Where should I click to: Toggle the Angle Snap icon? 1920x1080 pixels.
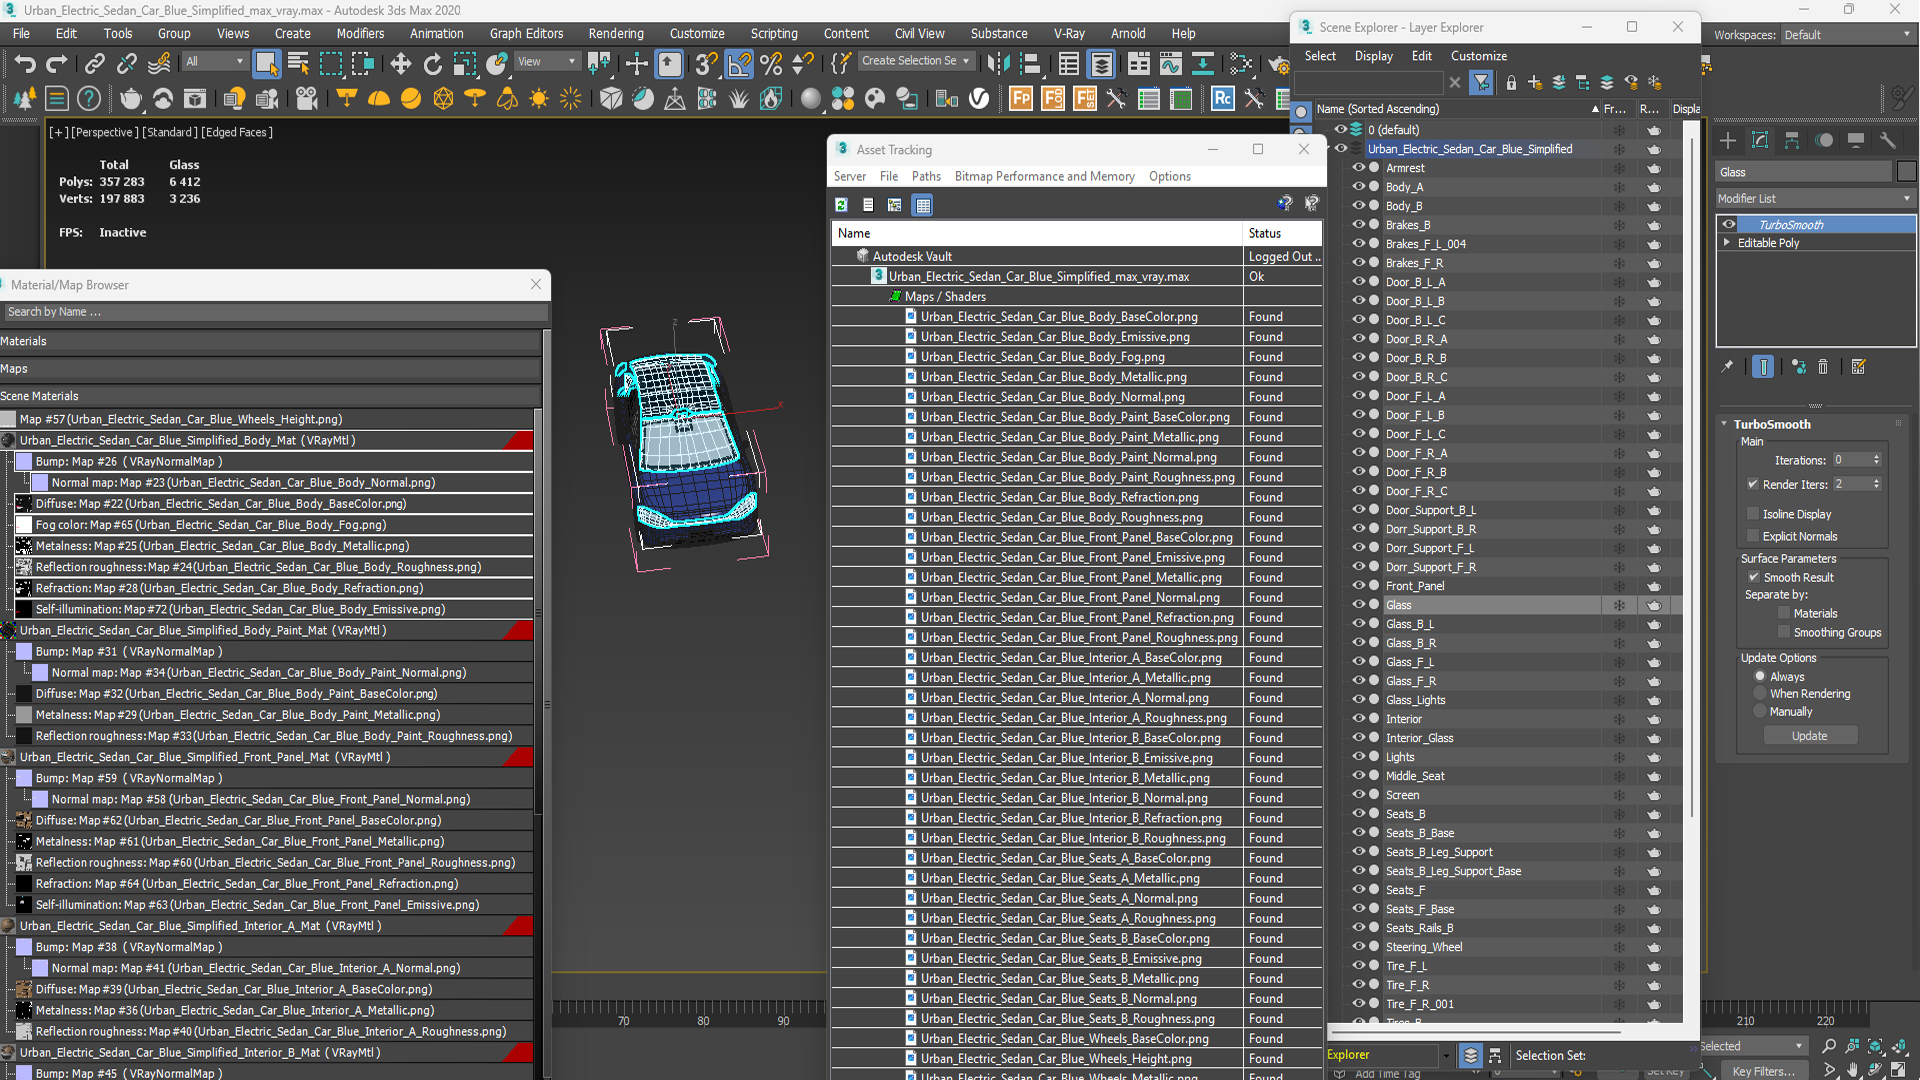(x=739, y=64)
